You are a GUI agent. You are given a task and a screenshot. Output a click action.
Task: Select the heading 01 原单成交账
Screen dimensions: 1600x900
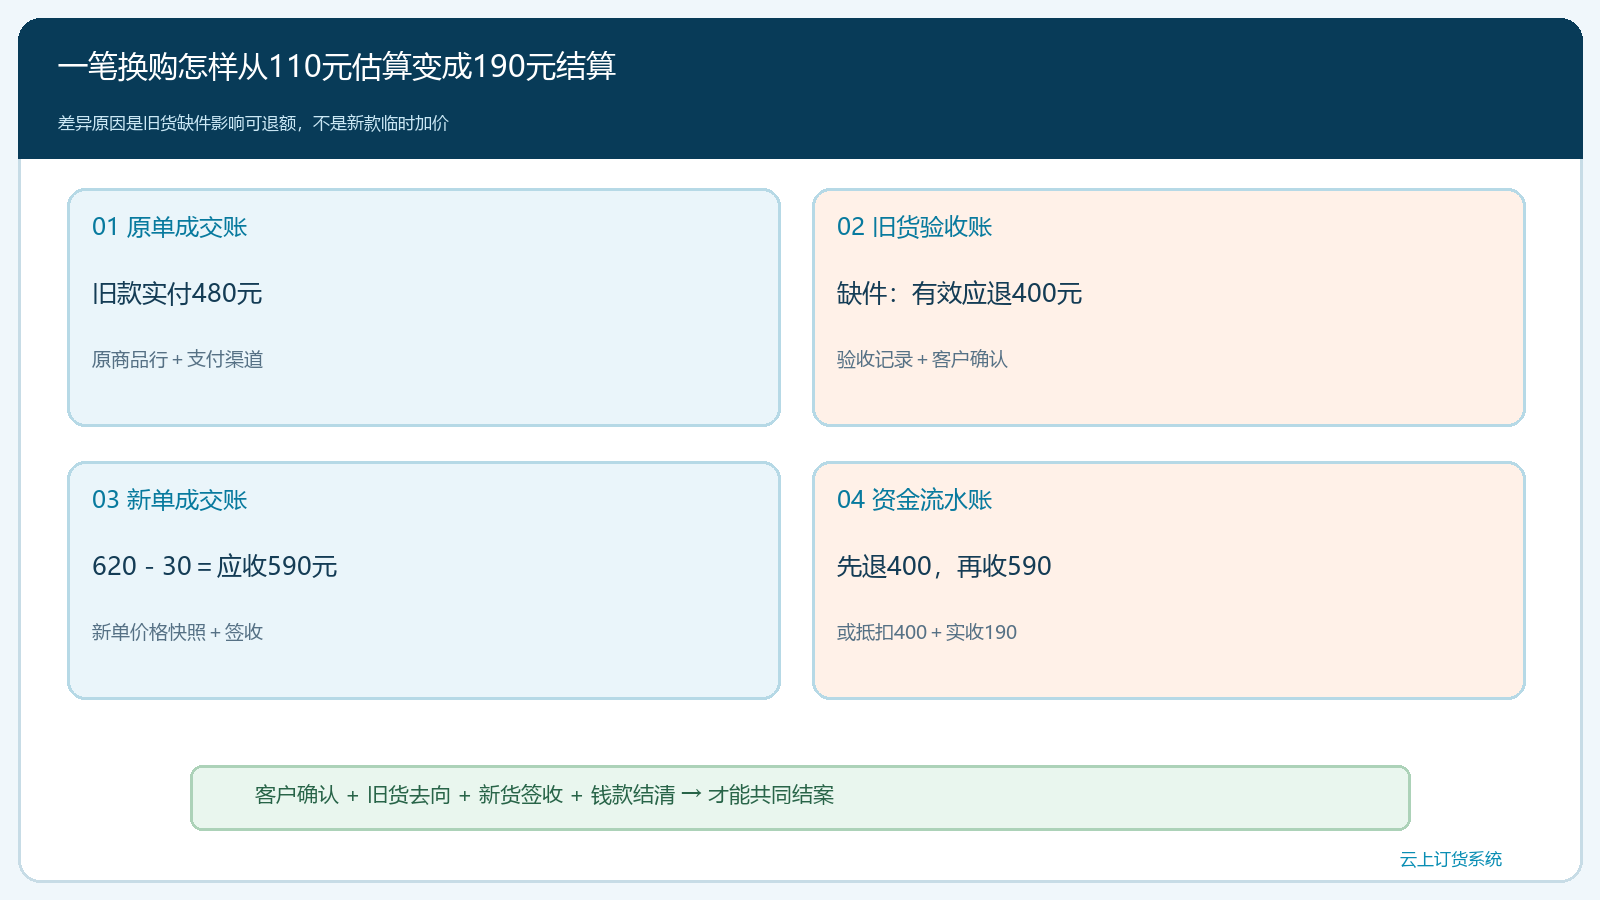[x=169, y=227]
